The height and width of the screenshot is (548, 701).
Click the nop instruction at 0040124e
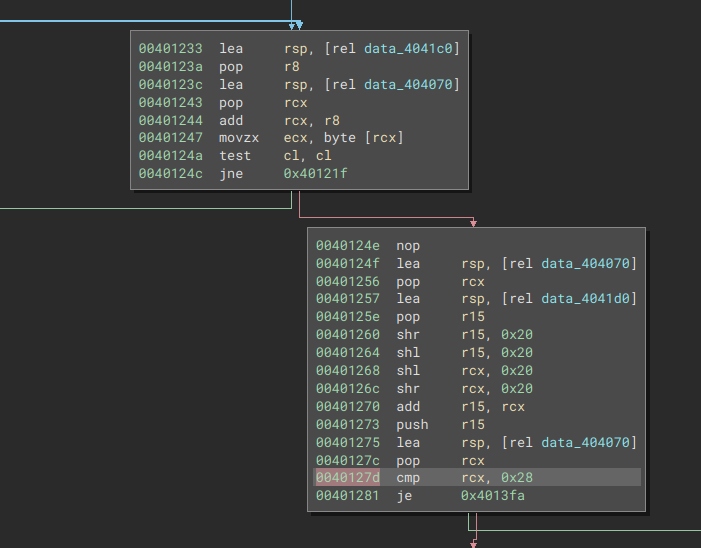(x=408, y=246)
